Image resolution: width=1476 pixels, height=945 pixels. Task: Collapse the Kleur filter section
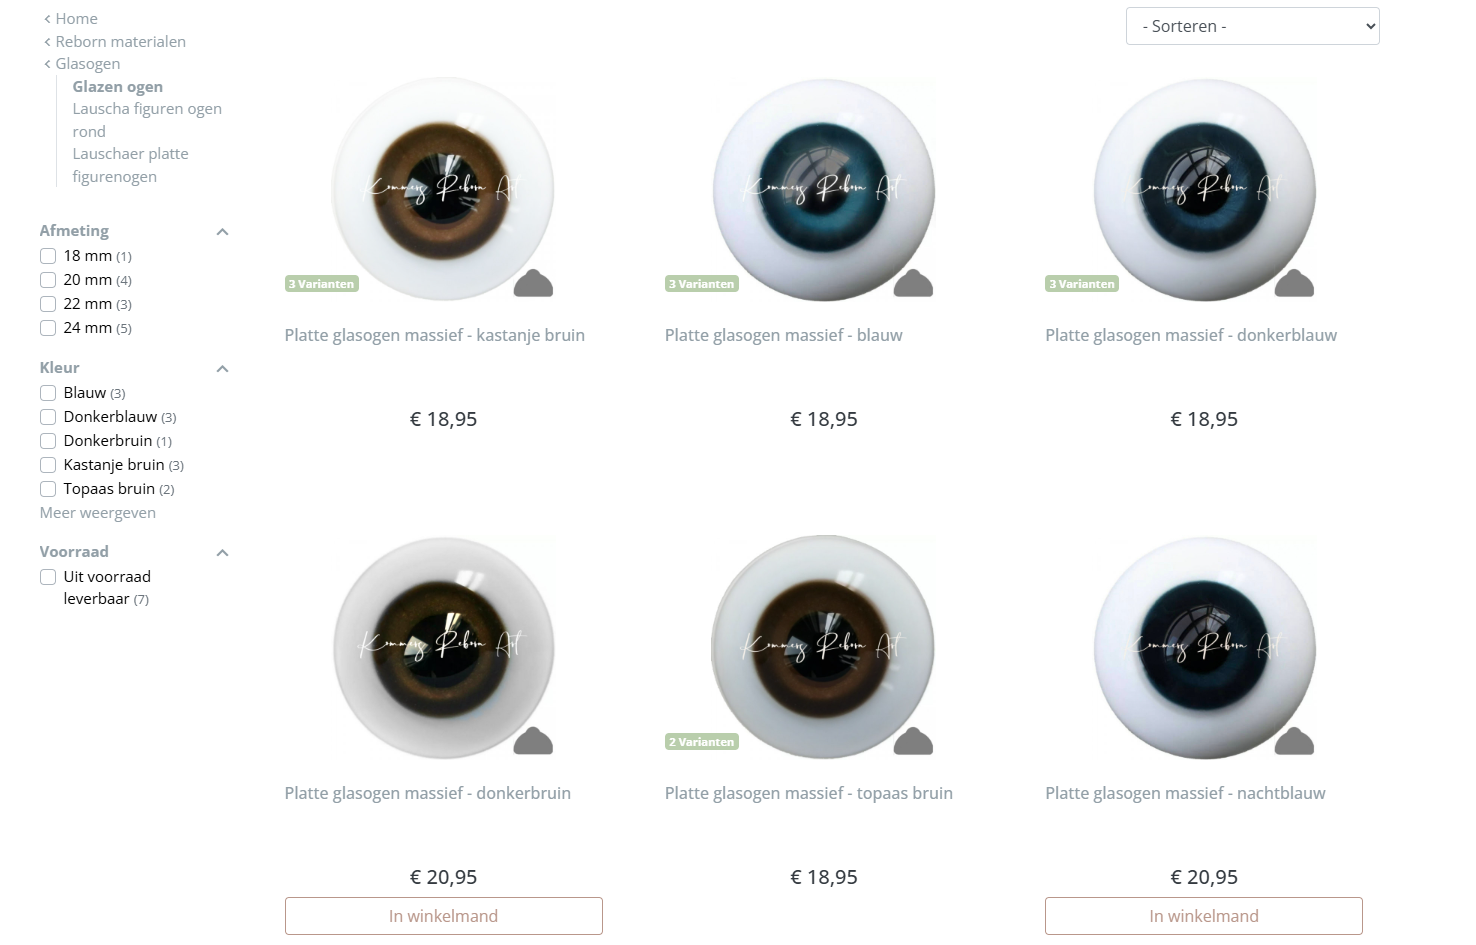223,369
